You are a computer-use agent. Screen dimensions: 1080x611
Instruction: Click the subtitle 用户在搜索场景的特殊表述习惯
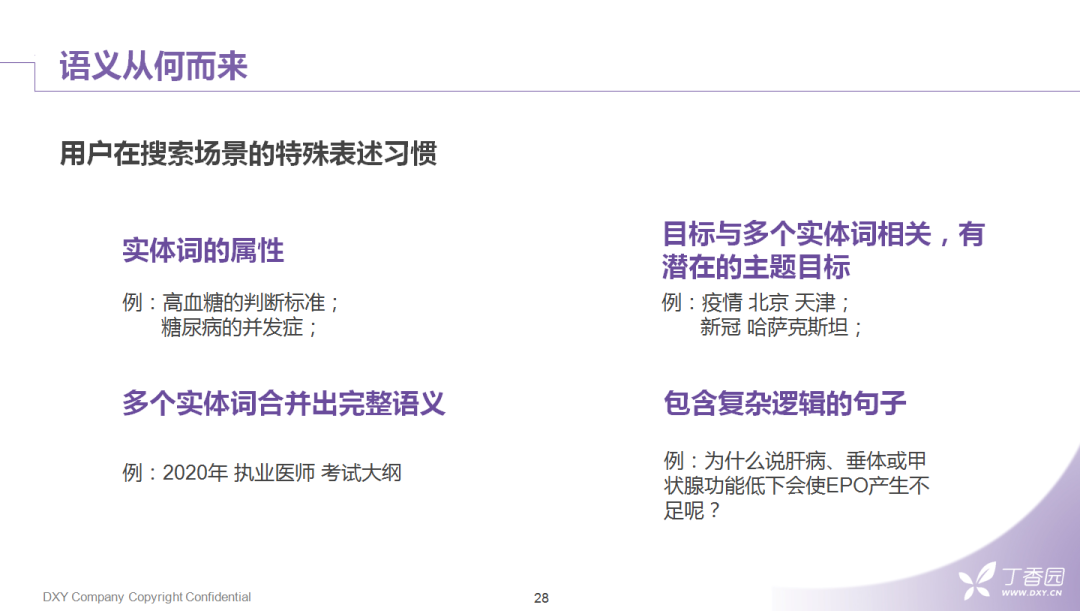248,153
